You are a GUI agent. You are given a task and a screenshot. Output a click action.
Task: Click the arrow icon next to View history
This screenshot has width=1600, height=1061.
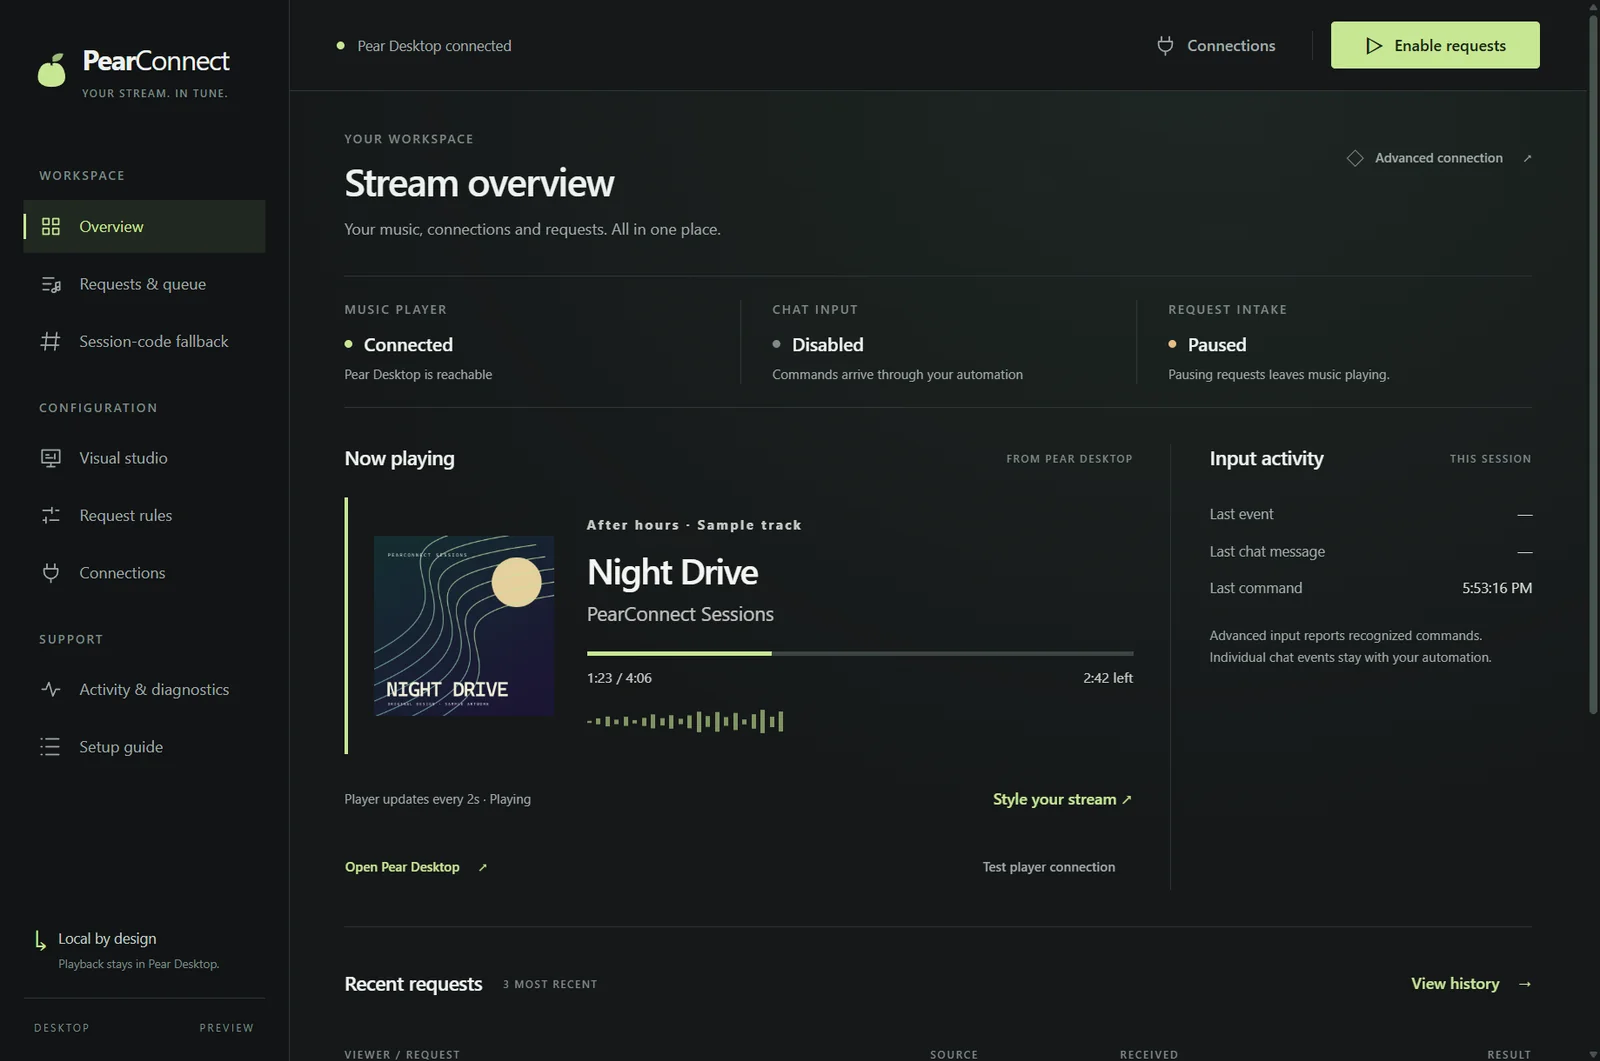tap(1525, 984)
